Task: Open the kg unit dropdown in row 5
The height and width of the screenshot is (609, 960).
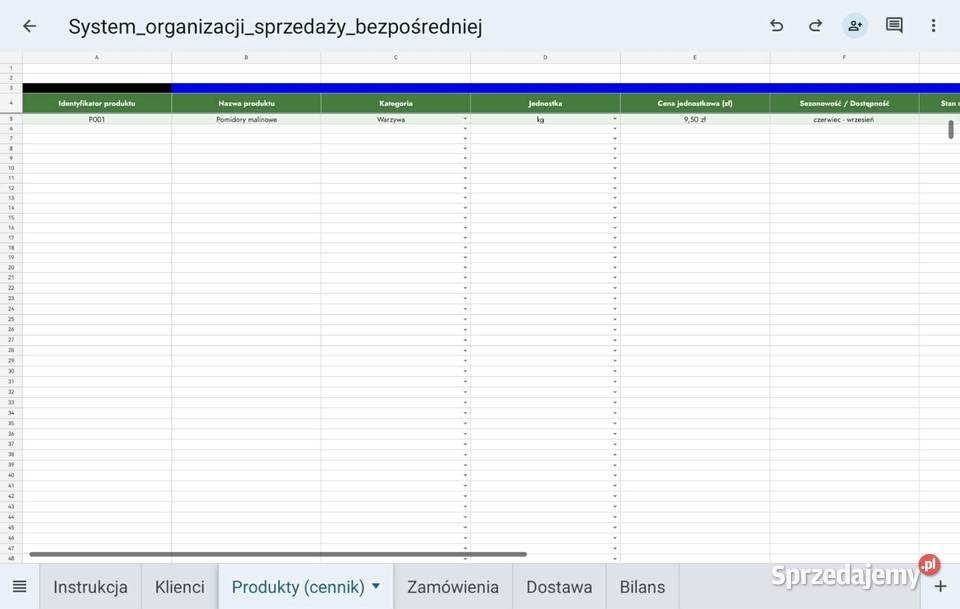Action: [615, 119]
